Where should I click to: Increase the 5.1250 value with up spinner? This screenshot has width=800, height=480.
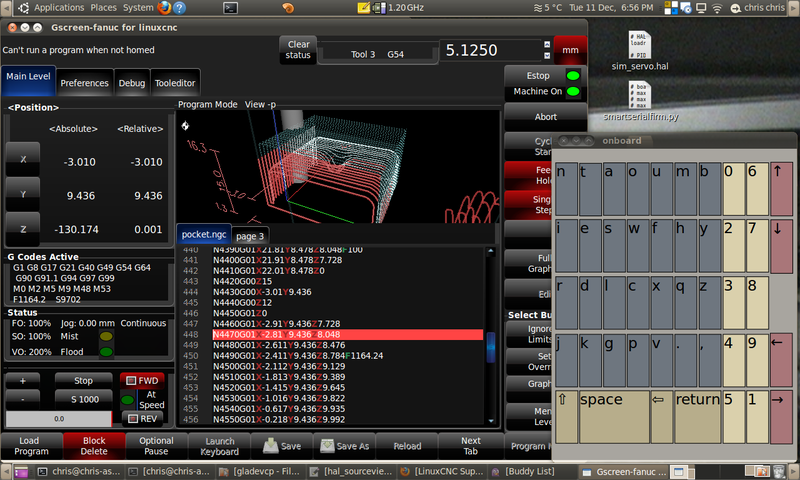click(547, 44)
